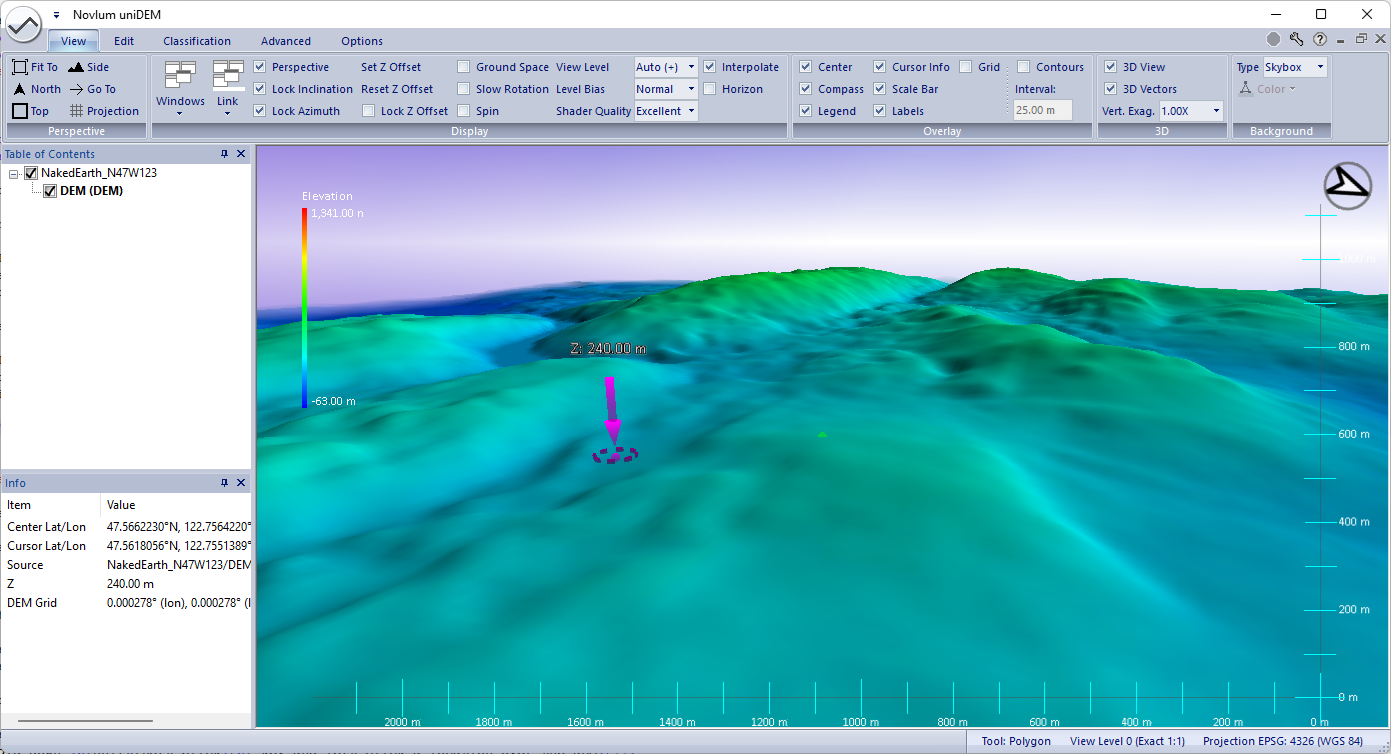Hide the Legend overlay

pyautogui.click(x=806, y=111)
